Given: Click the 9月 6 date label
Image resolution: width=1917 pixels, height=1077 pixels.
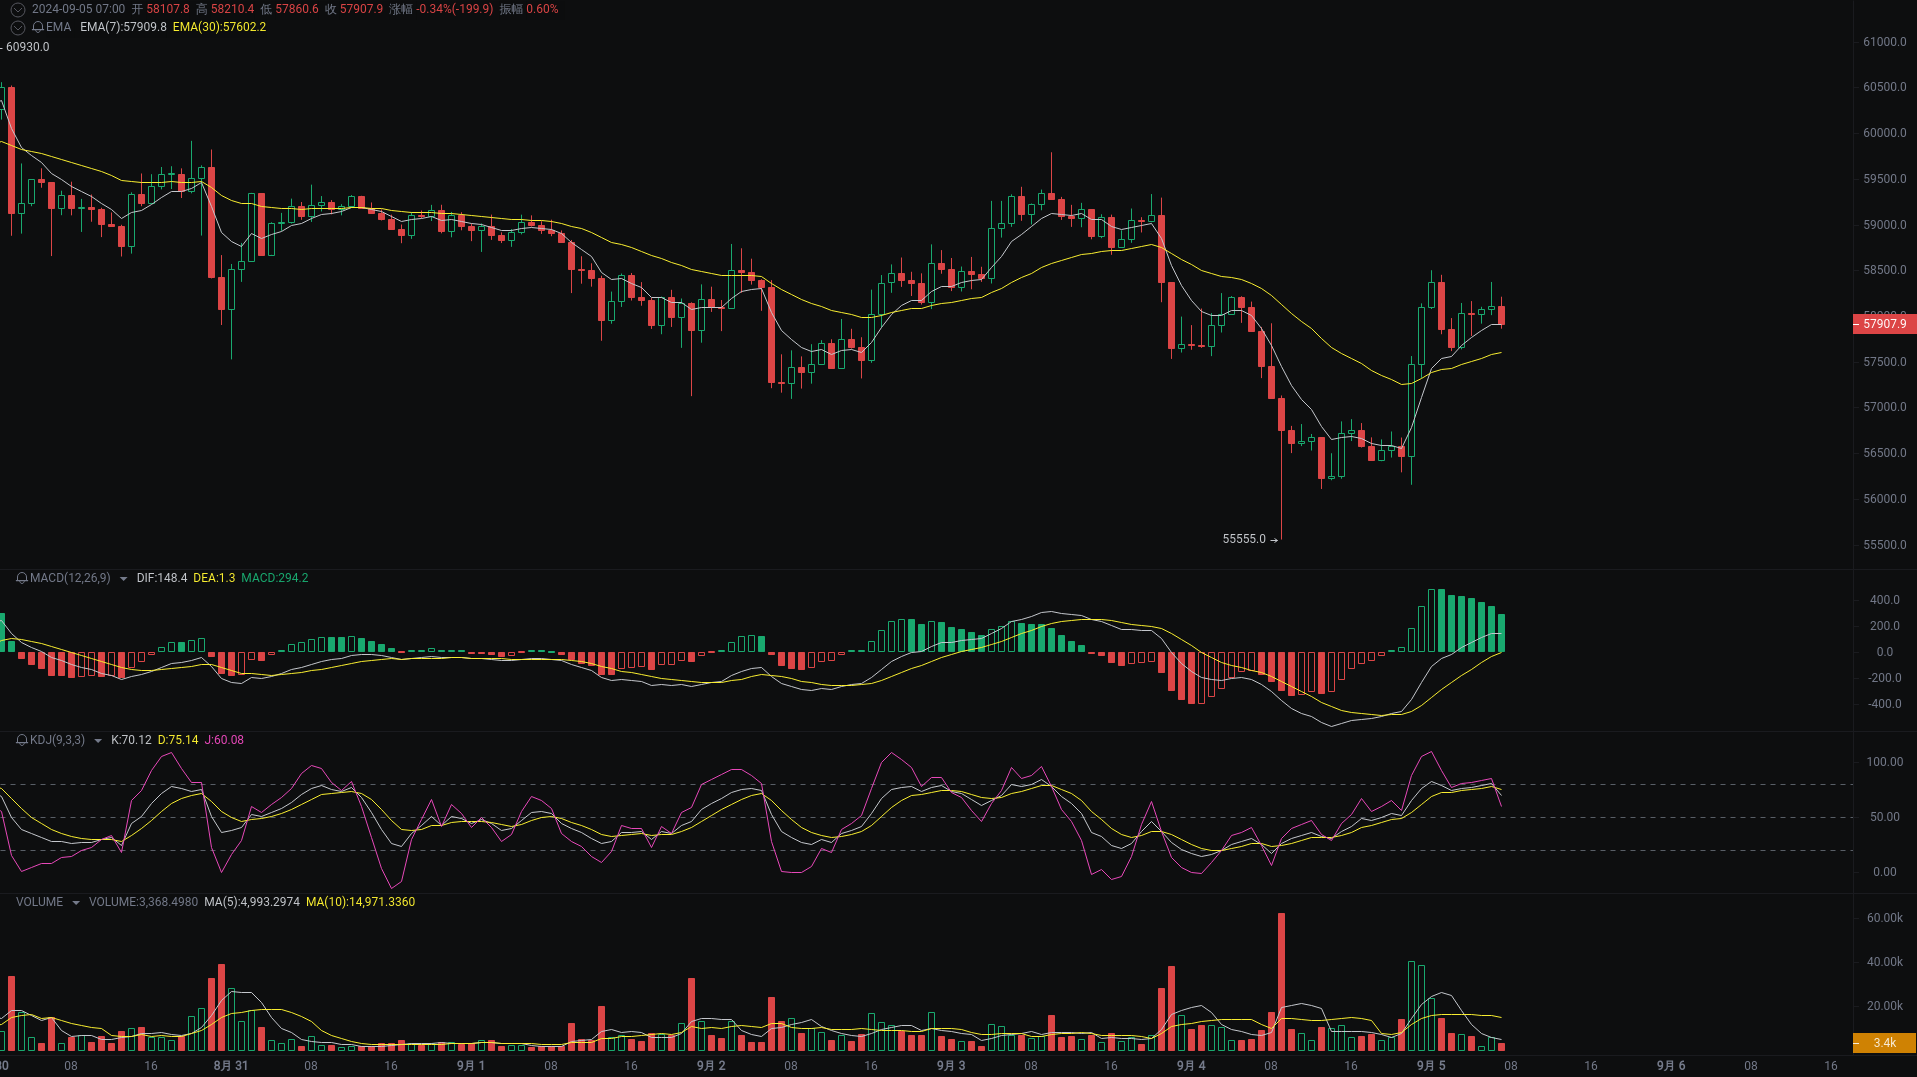Looking at the screenshot, I should pos(1671,1066).
